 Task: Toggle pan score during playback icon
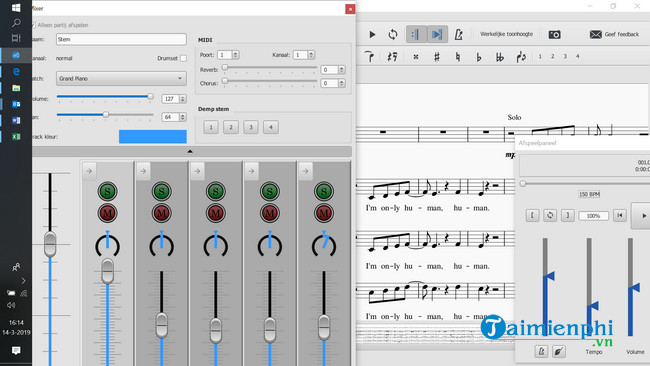[437, 34]
